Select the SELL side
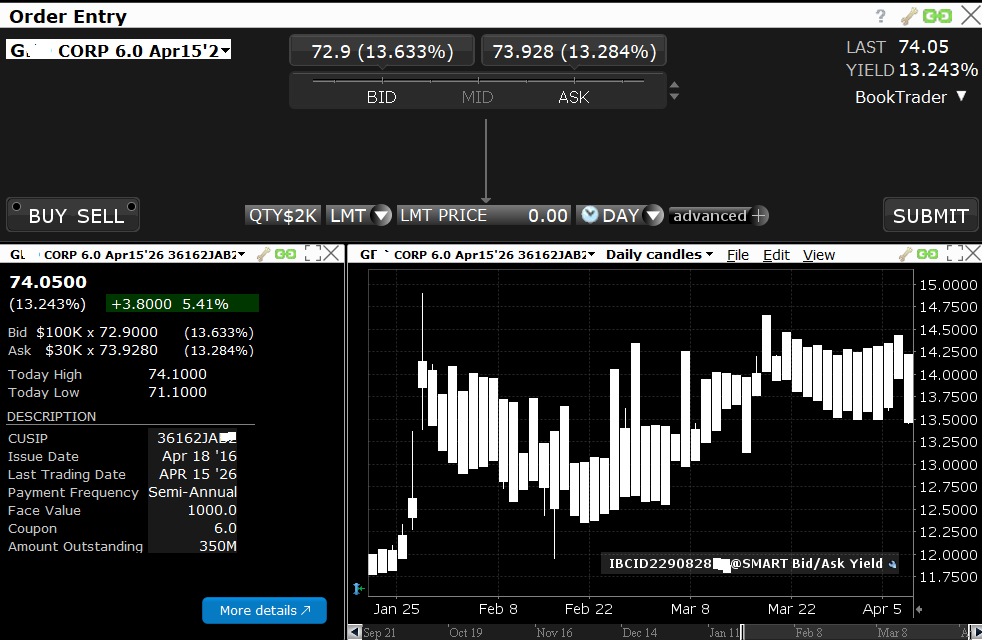 [x=101, y=216]
